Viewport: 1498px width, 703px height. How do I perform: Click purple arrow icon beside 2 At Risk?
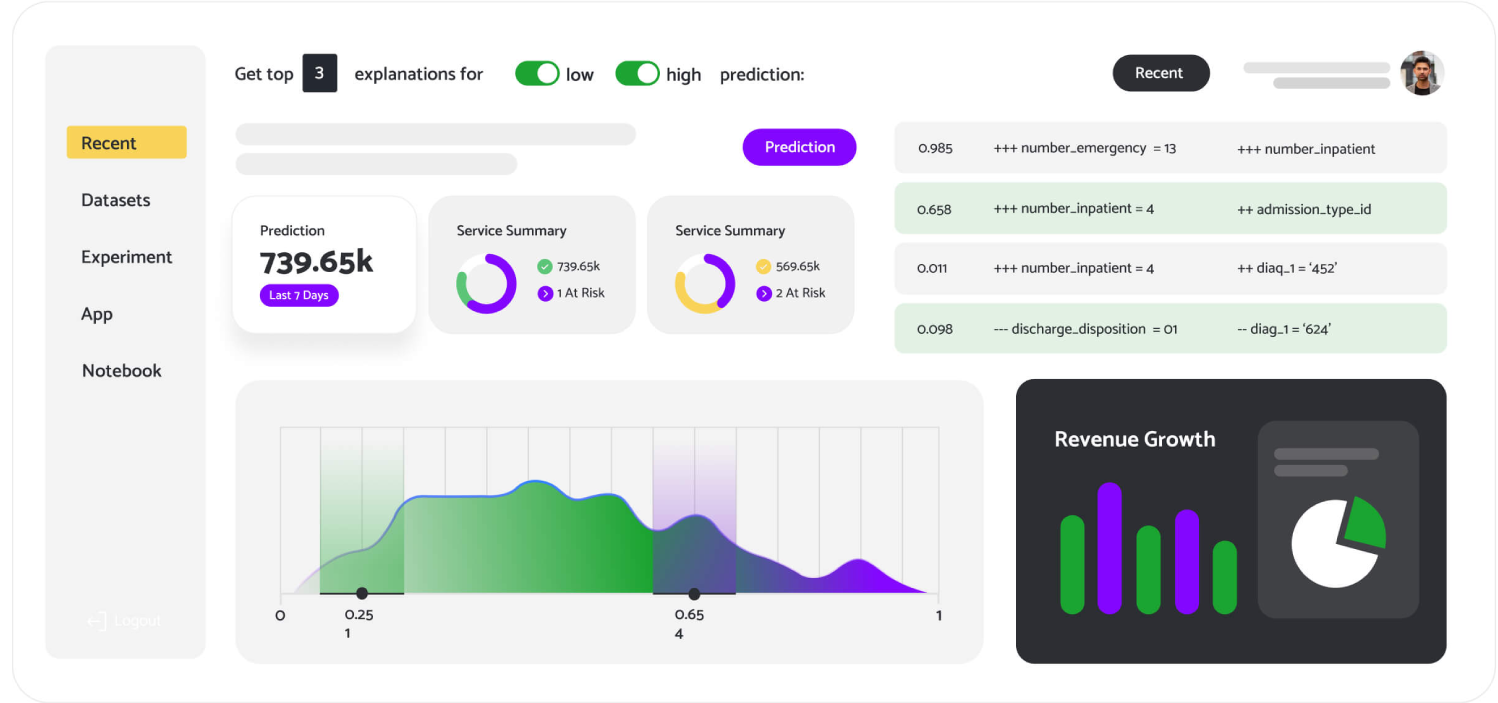(764, 293)
